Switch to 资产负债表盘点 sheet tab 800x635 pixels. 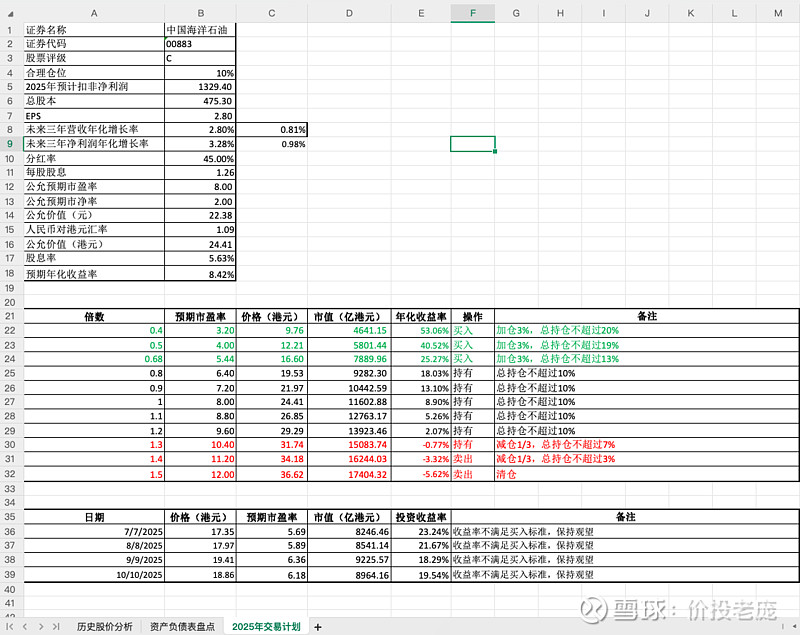tap(182, 626)
